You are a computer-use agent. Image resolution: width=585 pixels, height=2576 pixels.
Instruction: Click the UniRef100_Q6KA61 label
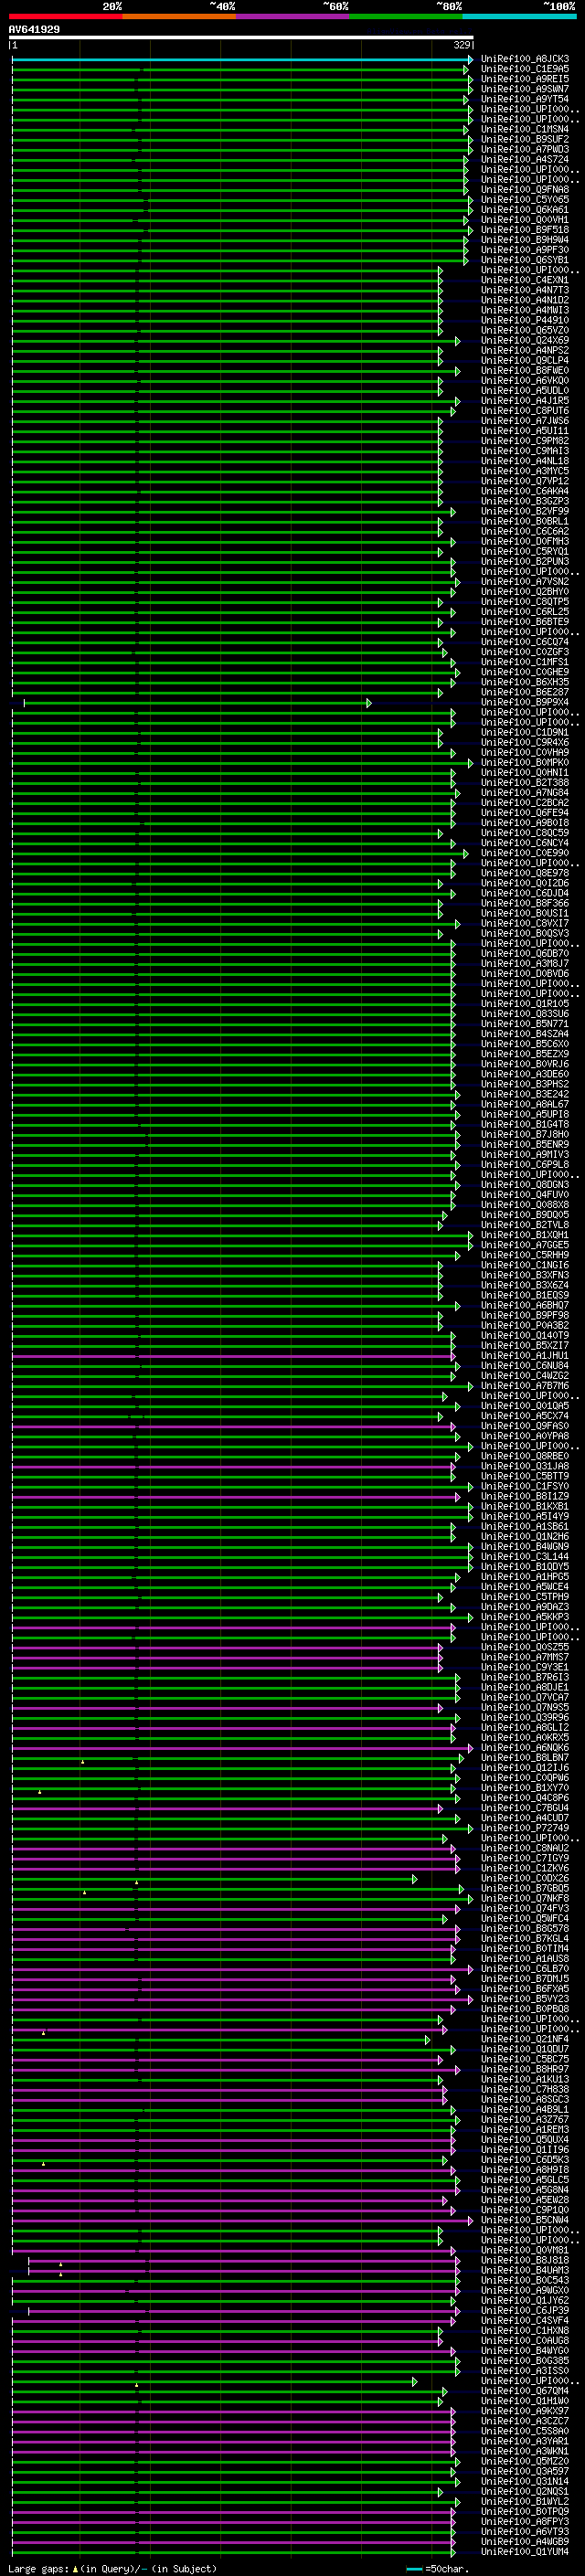pos(525,210)
